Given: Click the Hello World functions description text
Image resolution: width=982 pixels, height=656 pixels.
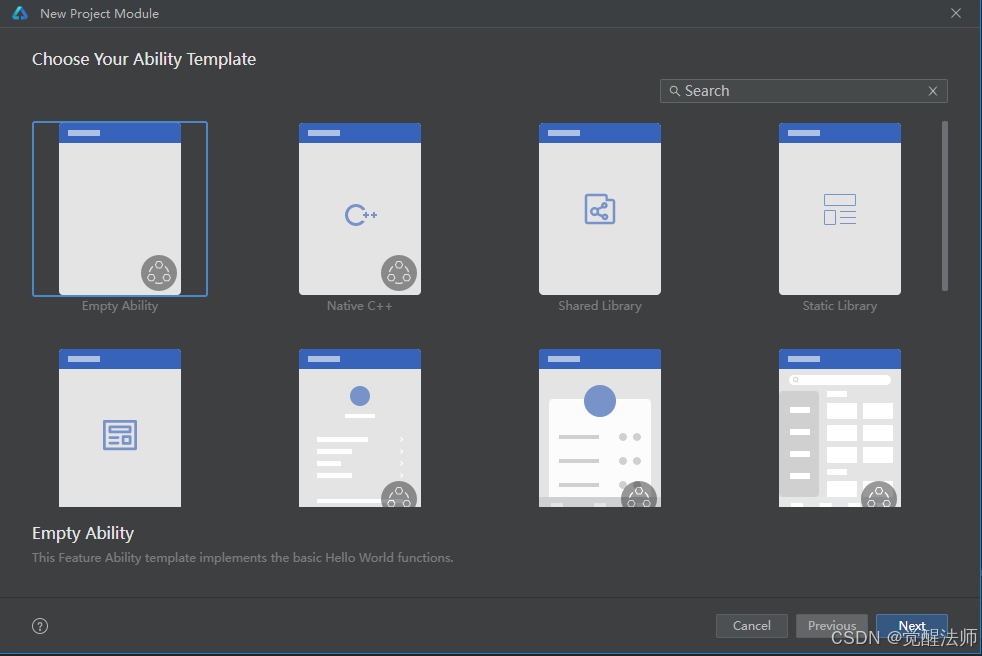Looking at the screenshot, I should tap(242, 558).
